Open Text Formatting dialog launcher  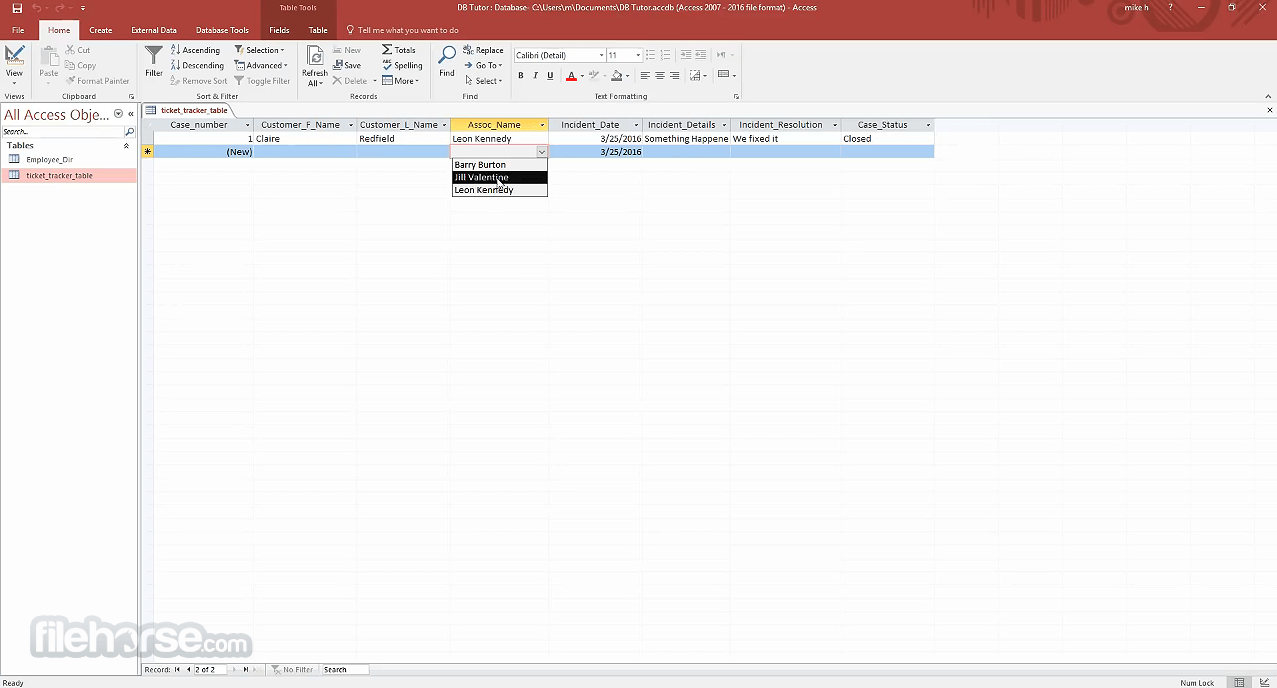click(737, 97)
